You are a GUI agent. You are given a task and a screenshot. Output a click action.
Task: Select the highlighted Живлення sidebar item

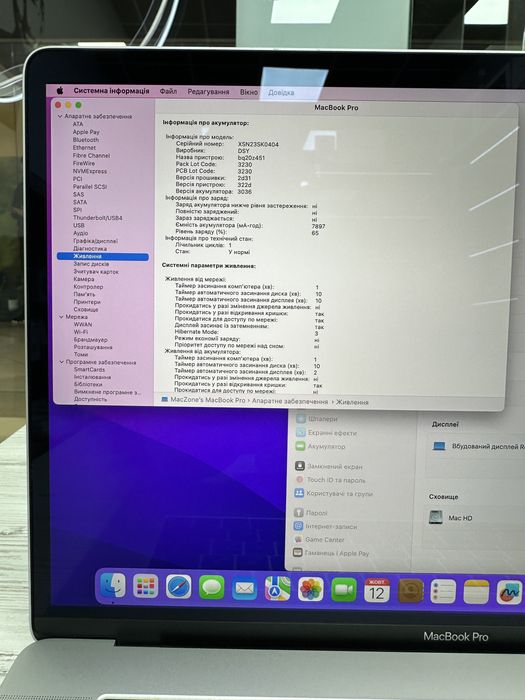click(103, 256)
